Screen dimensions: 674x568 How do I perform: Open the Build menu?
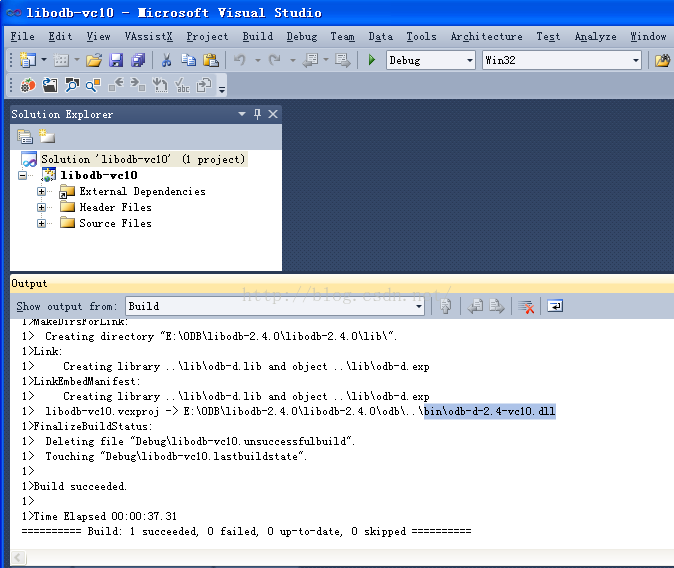257,37
